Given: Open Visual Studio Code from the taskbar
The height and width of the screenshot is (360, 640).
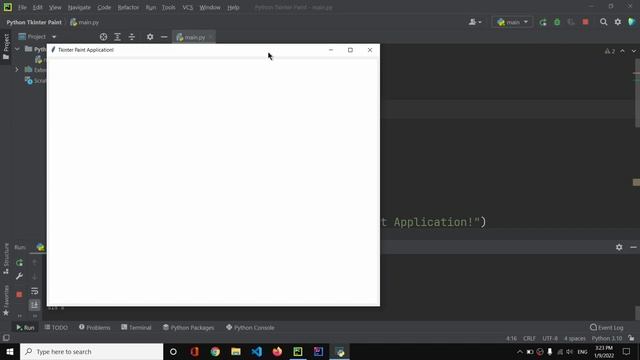Looking at the screenshot, I should click(257, 351).
